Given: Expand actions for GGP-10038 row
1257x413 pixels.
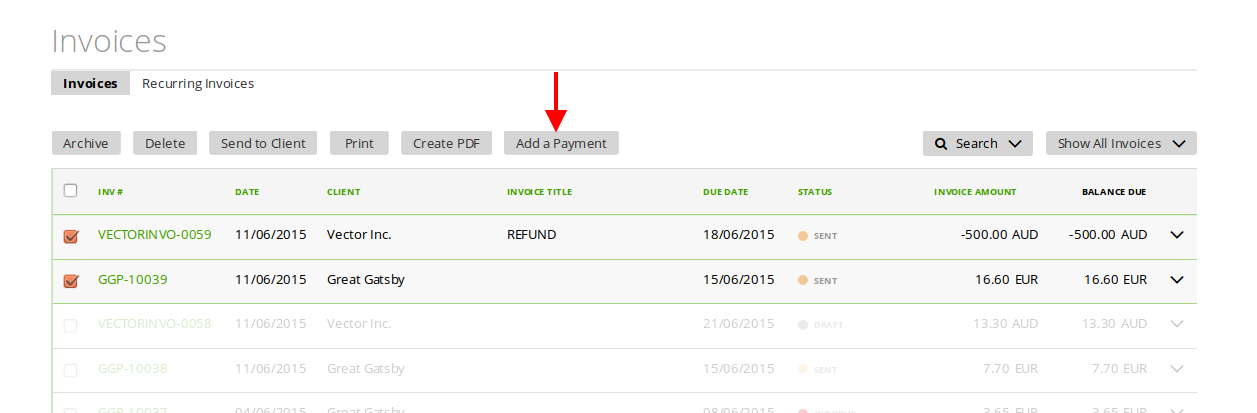Looking at the screenshot, I should 1177,369.
